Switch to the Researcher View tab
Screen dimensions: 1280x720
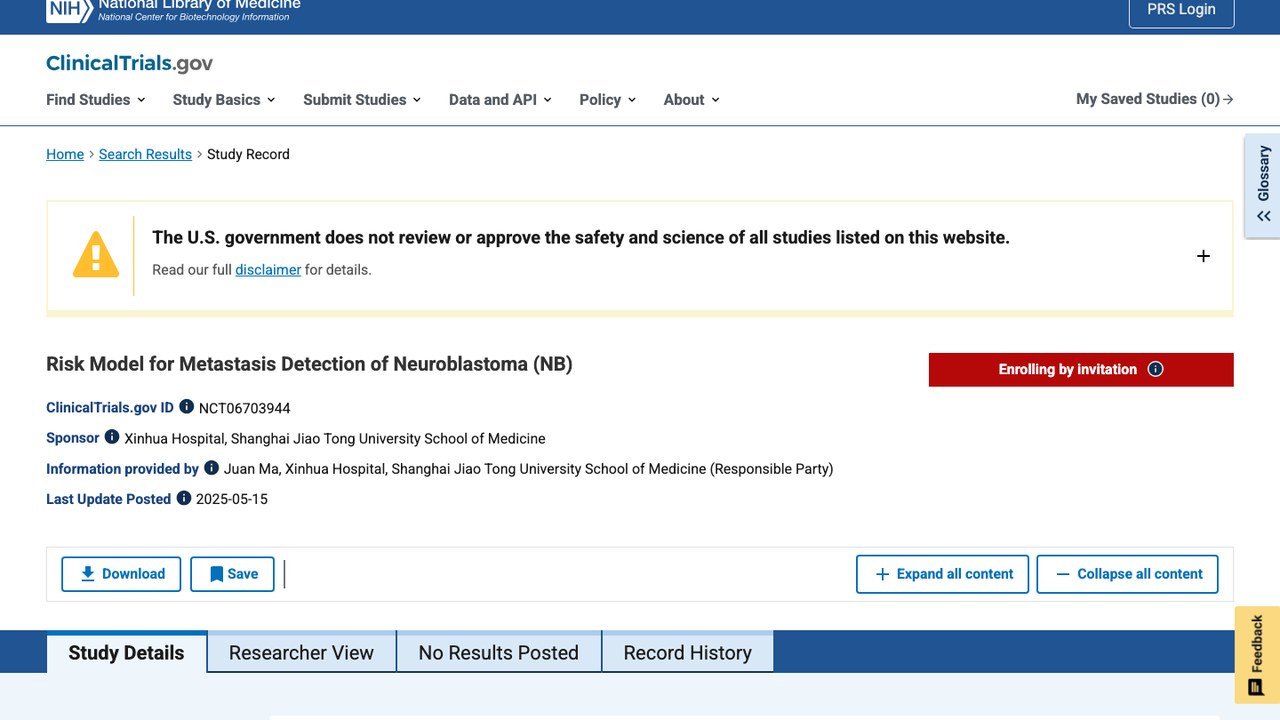tap(301, 652)
